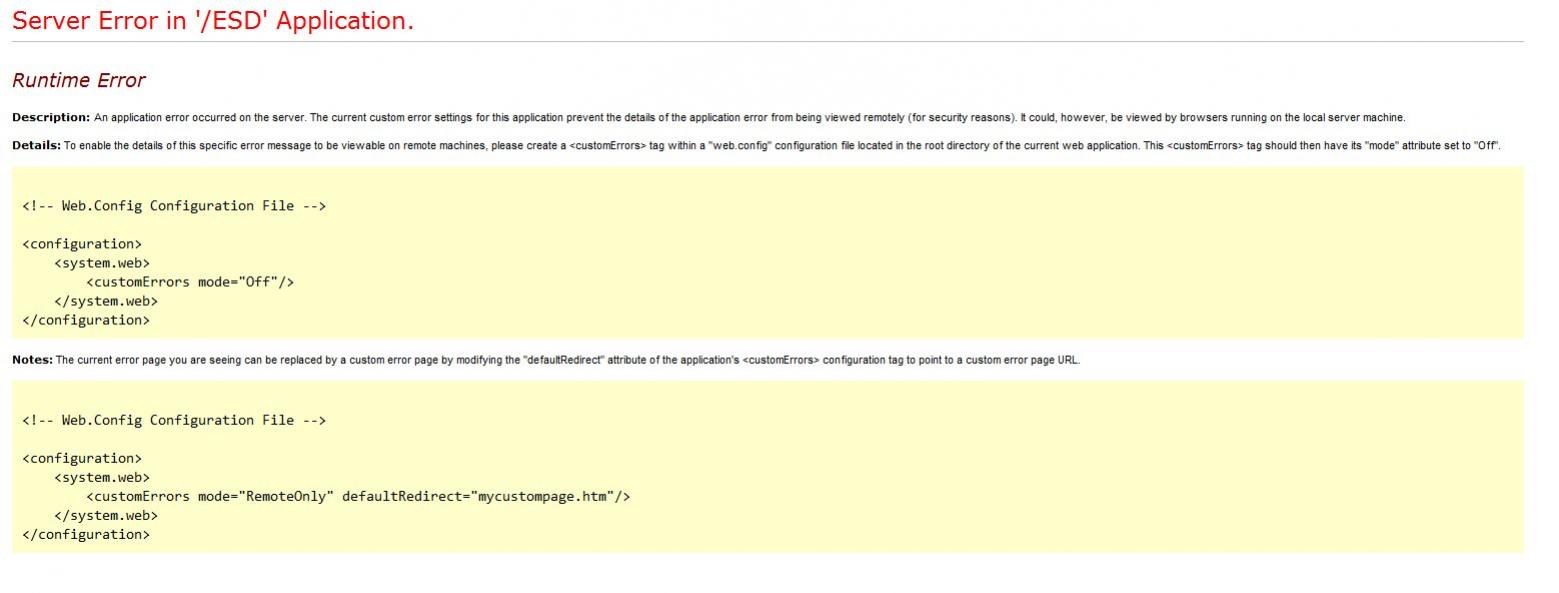The width and height of the screenshot is (1559, 593).
Task: Click the "Server Error in '/ESD' Application" heading
Action: point(212,21)
